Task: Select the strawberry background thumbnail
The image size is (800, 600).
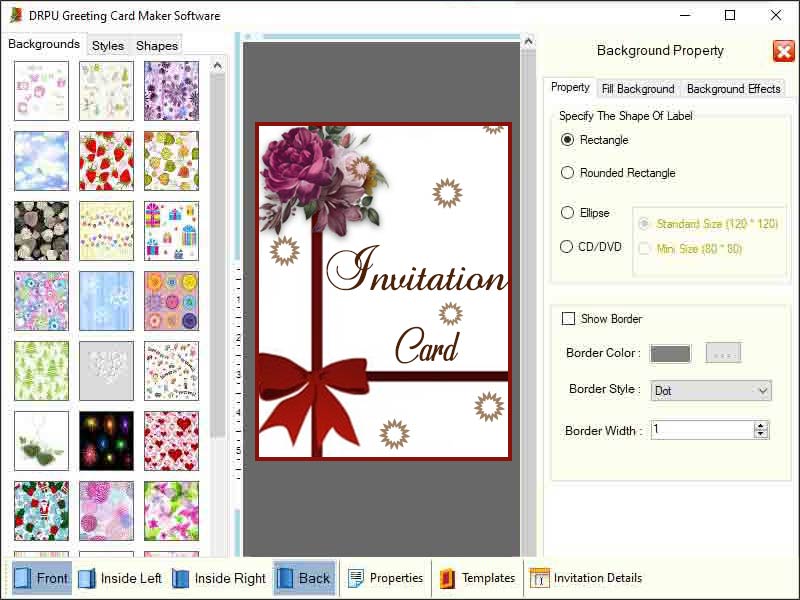Action: coord(106,161)
